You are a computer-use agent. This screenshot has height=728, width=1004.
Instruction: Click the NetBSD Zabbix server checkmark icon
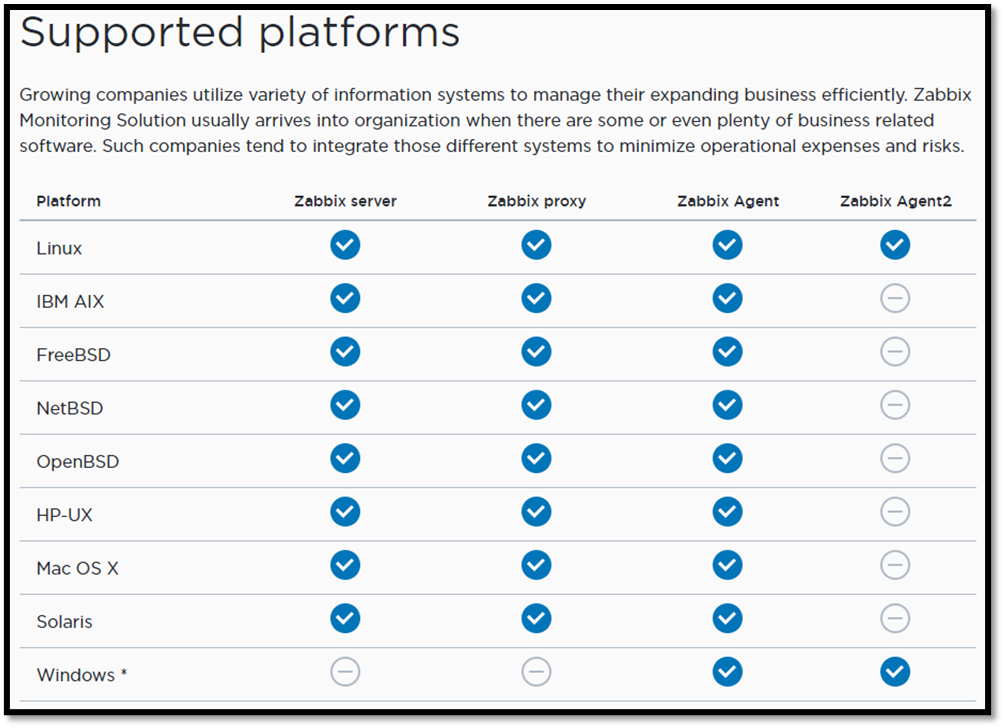[x=345, y=405]
